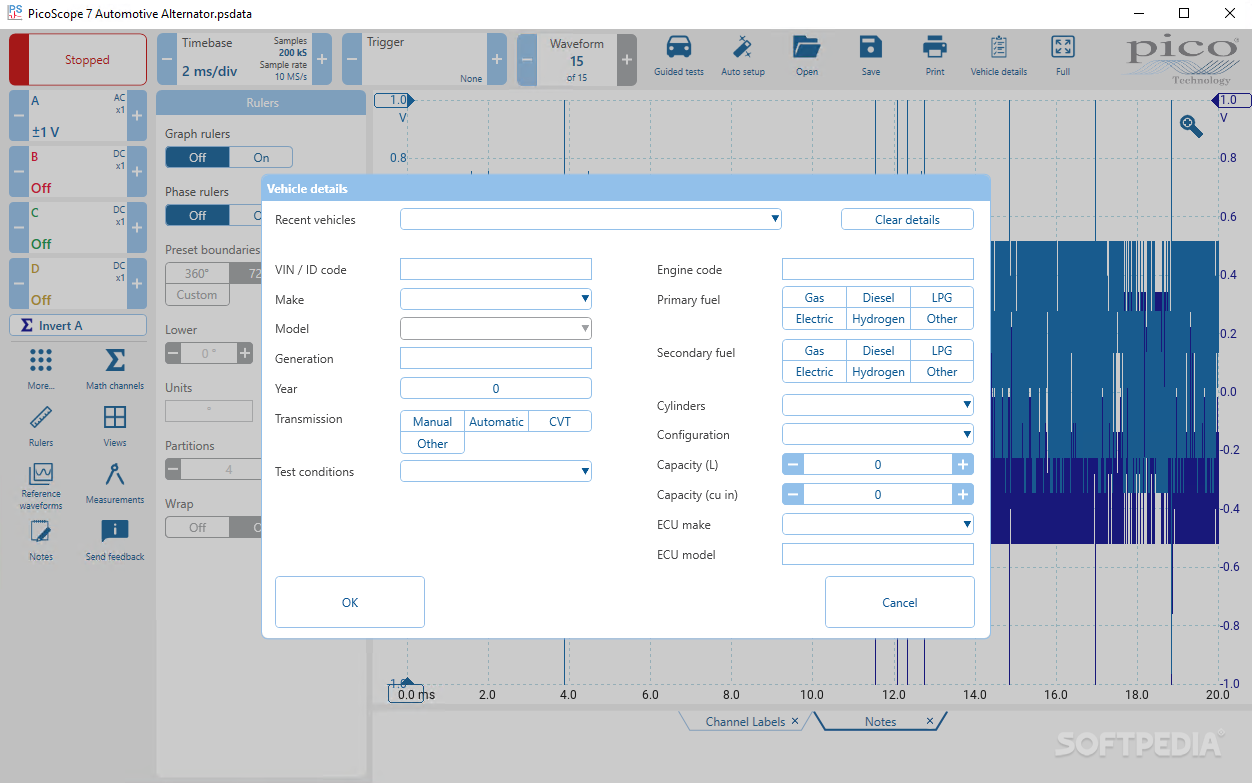Open Math channels sigma icon
This screenshot has height=783, width=1252.
pos(115,361)
